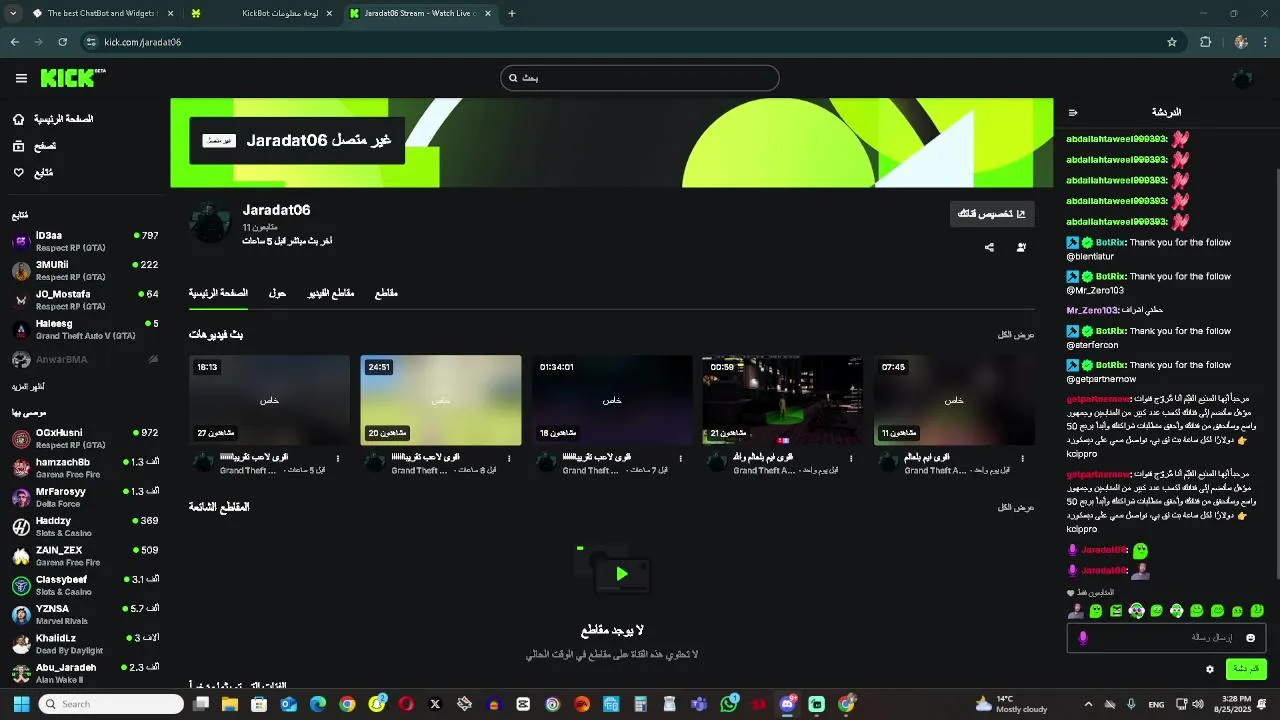Open the 00:59 video thumbnail
1280x720 pixels.
(783, 400)
